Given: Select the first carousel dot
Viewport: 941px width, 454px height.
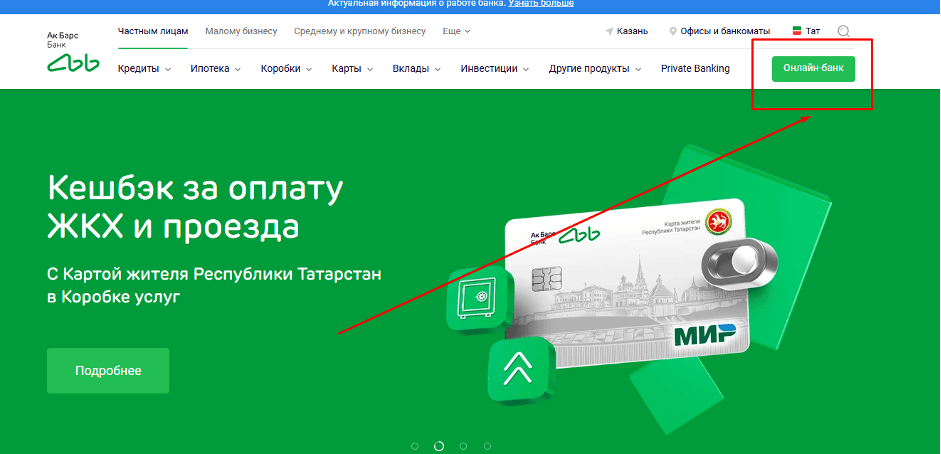Looking at the screenshot, I should tap(415, 446).
